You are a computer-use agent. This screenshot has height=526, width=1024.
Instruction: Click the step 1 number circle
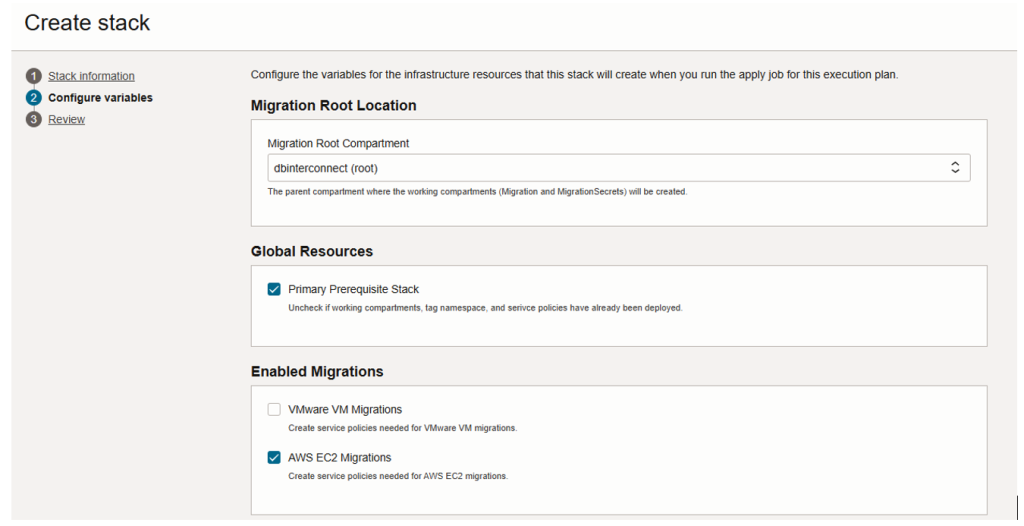[x=34, y=76]
